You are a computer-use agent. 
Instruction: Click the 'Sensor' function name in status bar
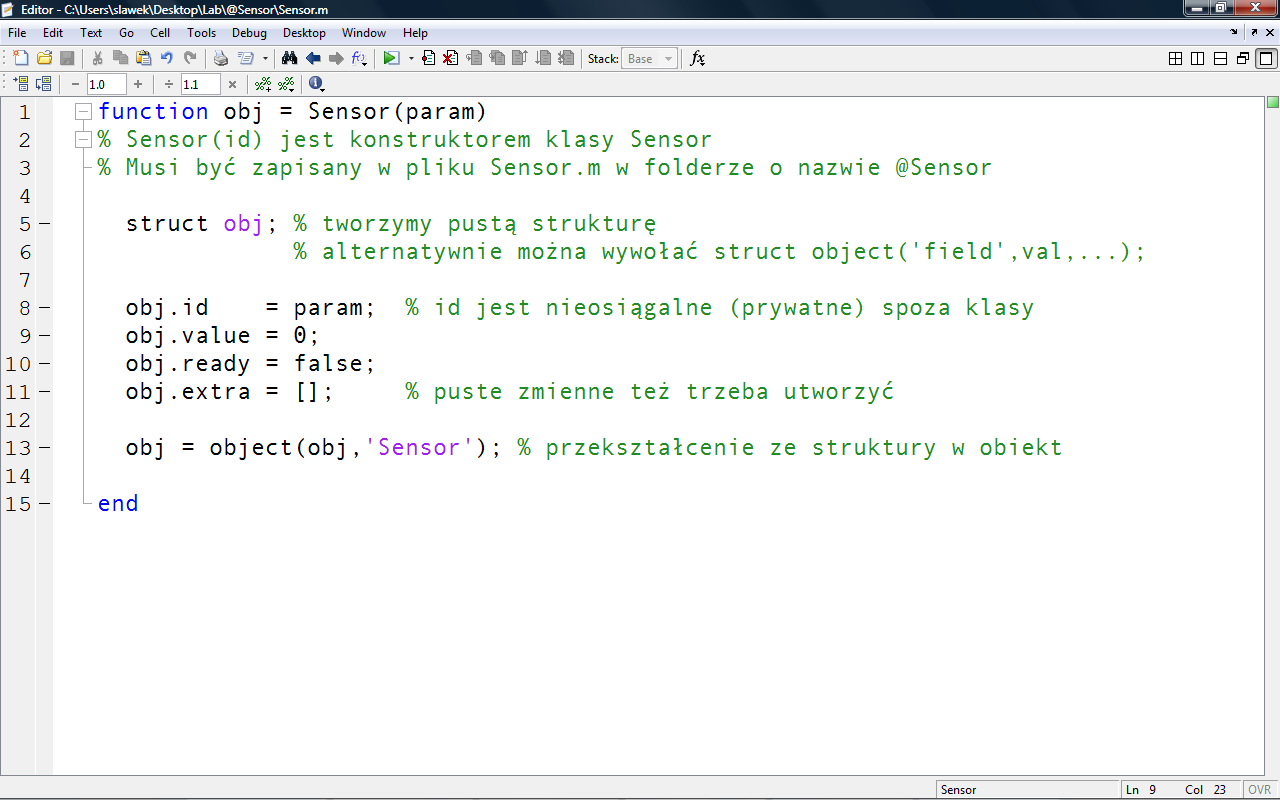pyautogui.click(x=958, y=790)
